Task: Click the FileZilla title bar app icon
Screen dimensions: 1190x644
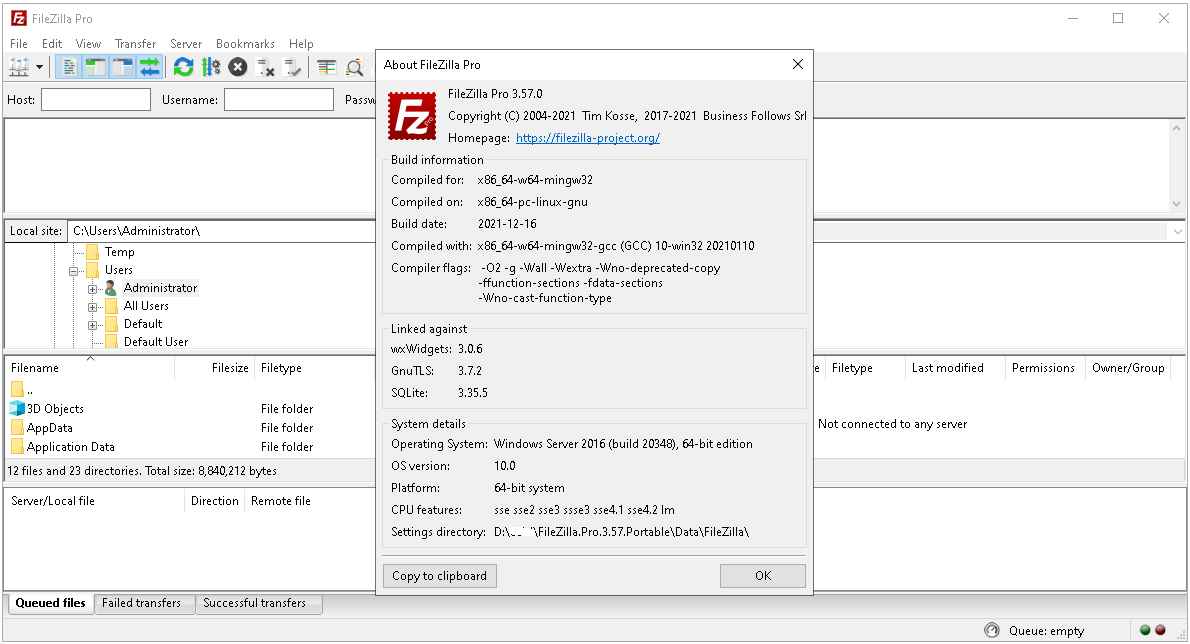Action: (x=18, y=18)
